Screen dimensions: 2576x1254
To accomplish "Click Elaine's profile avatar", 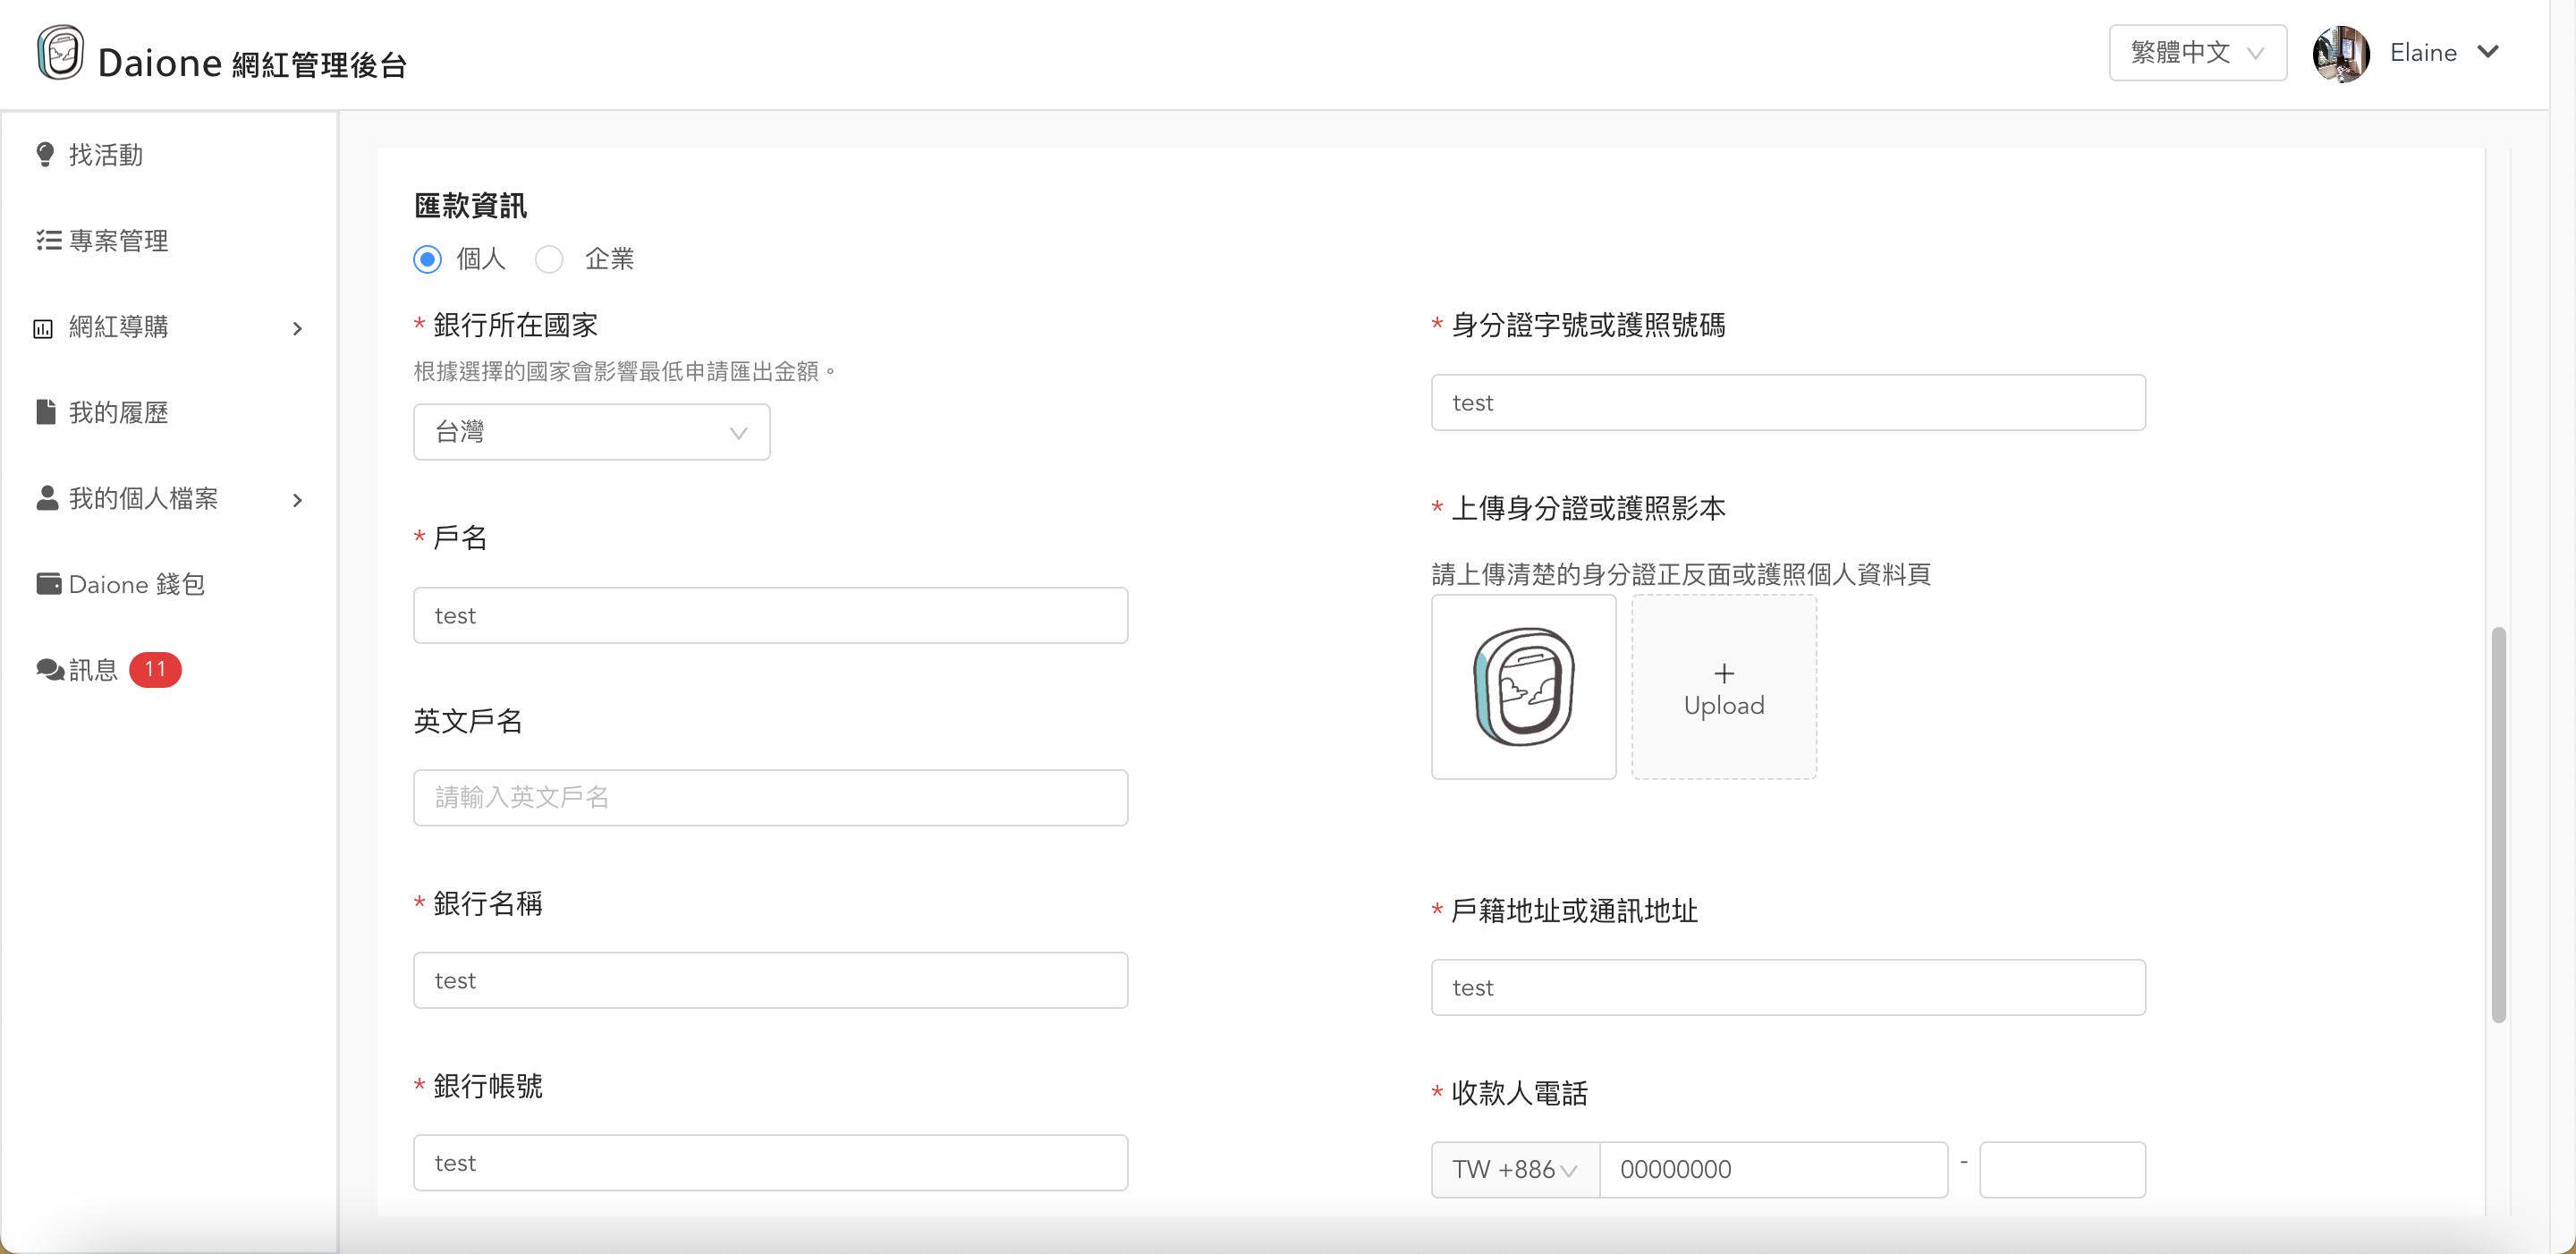I will click(x=2341, y=53).
